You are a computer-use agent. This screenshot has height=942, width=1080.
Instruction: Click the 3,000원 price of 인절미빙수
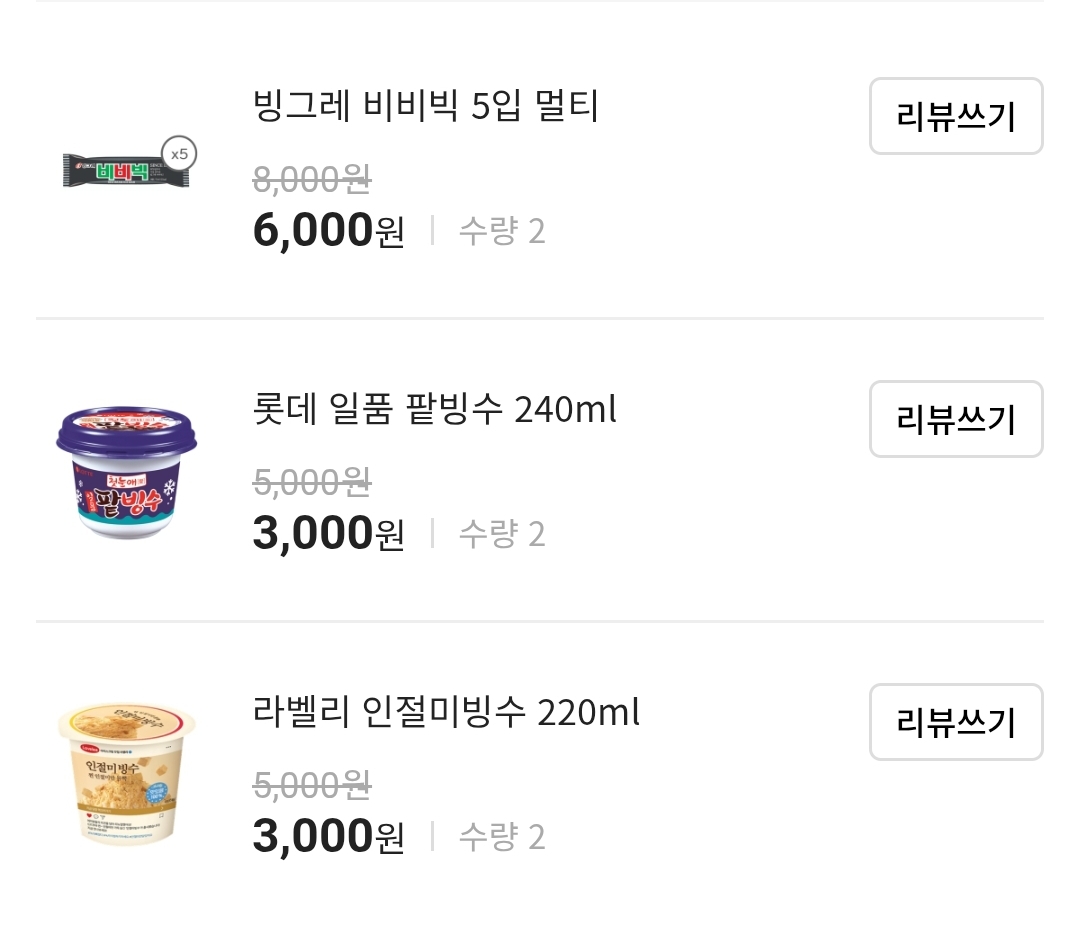(328, 835)
